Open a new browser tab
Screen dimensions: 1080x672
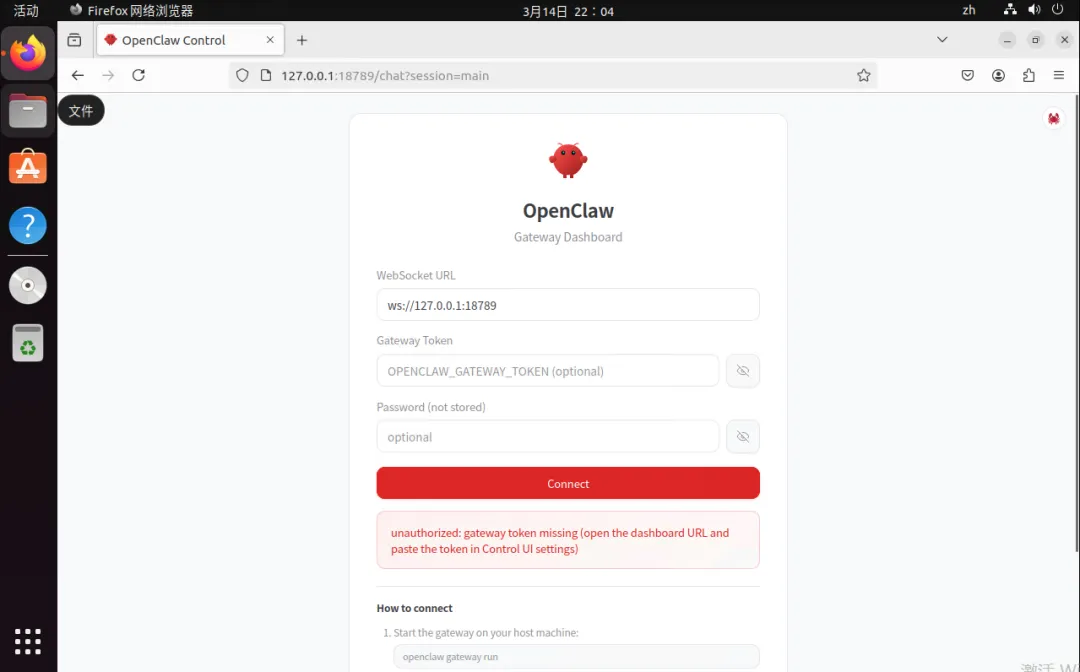coord(302,40)
